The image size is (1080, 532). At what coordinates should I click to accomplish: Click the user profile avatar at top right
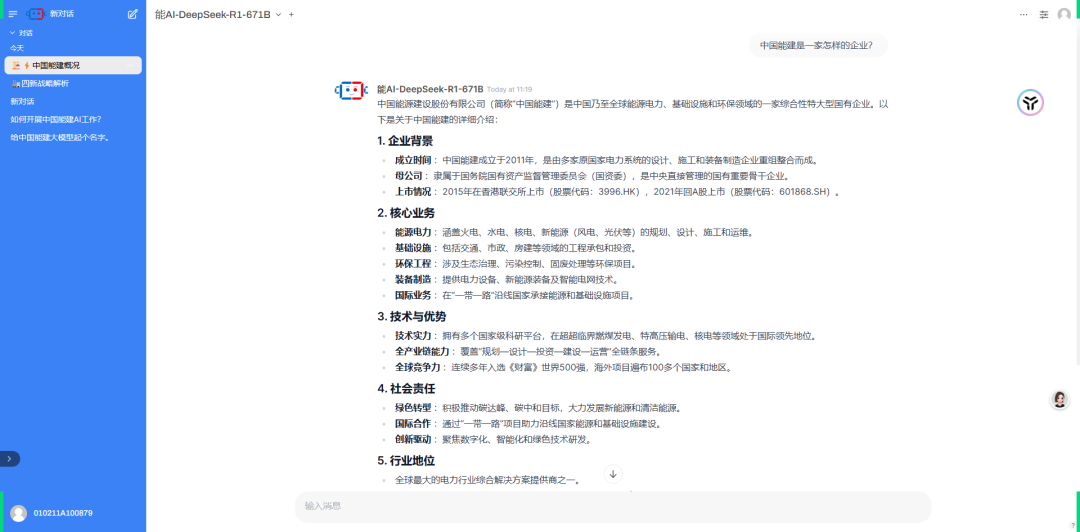pos(1064,14)
